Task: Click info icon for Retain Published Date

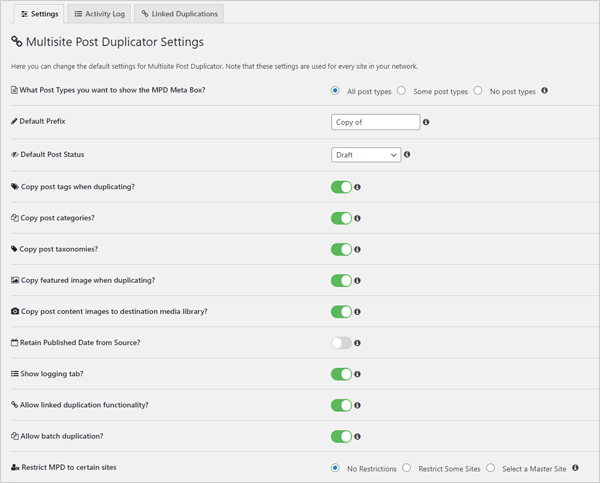Action: pos(357,343)
